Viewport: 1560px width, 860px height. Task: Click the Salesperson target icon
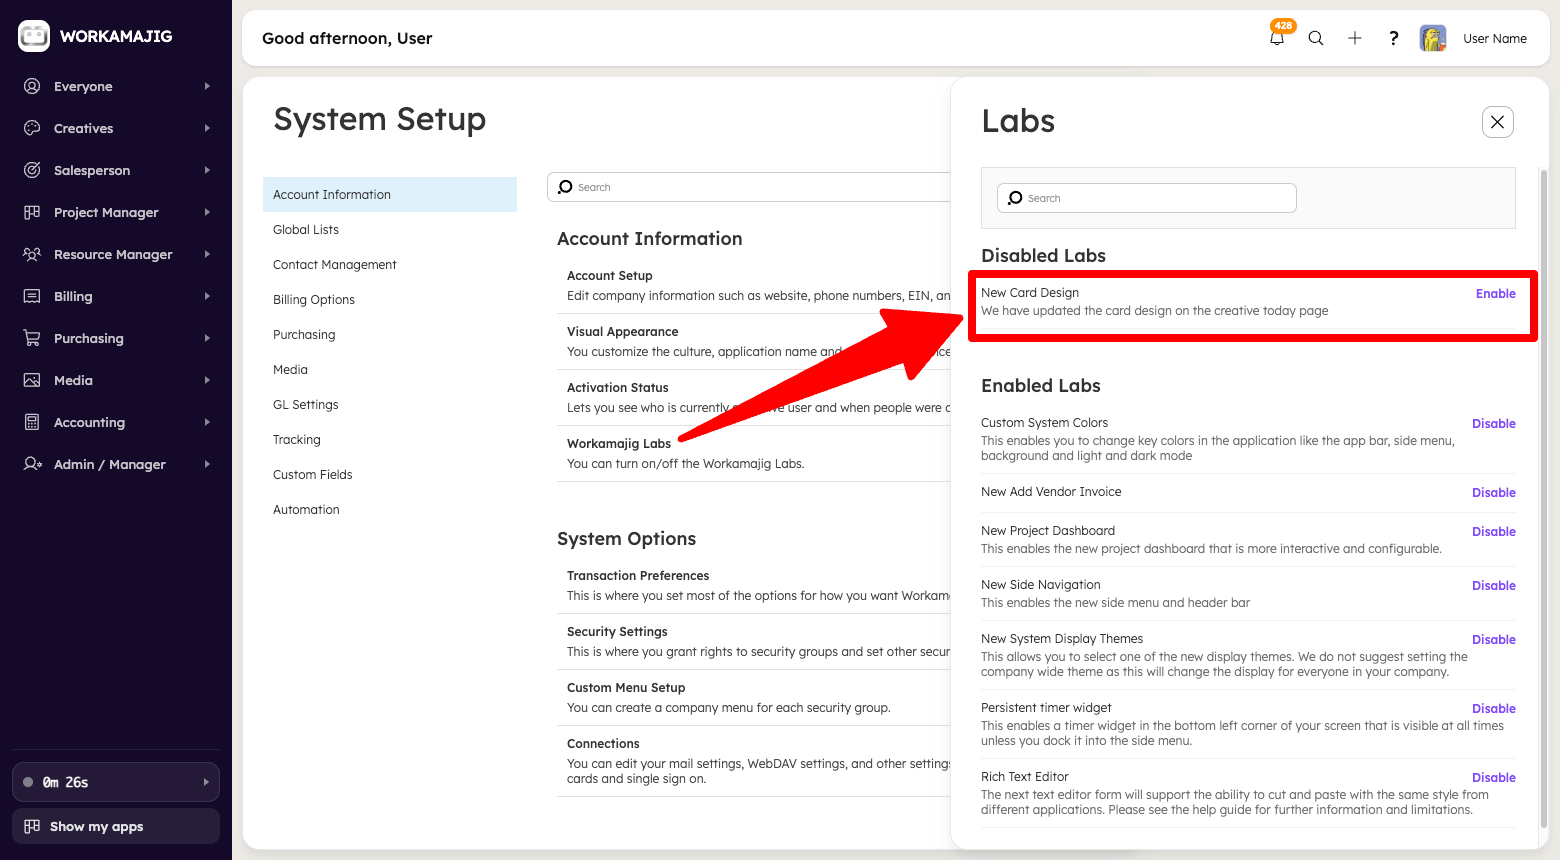pyautogui.click(x=32, y=170)
